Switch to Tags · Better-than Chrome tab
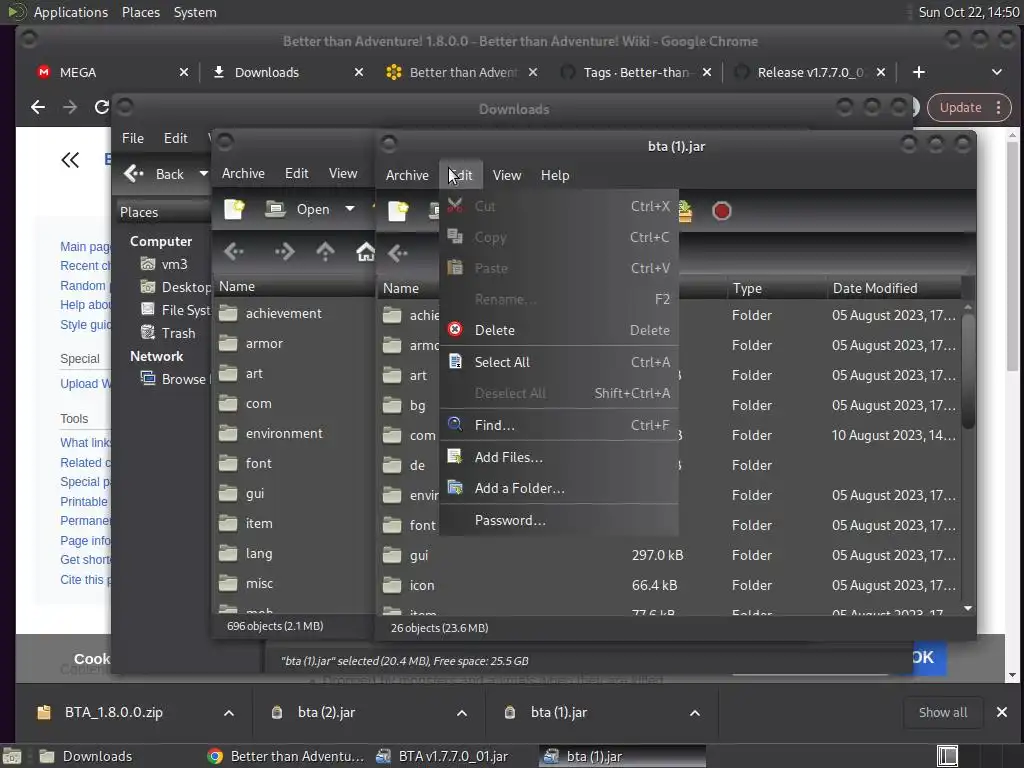 pyautogui.click(x=636, y=72)
